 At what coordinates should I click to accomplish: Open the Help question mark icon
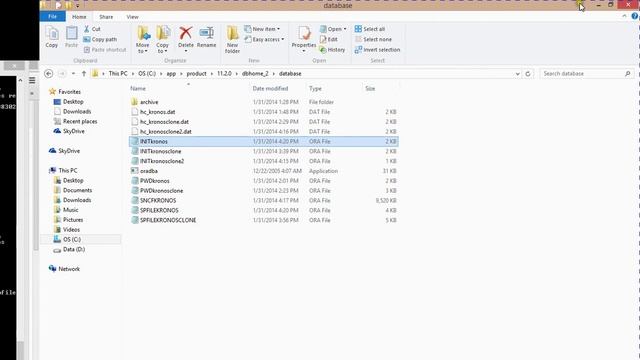[635, 16]
